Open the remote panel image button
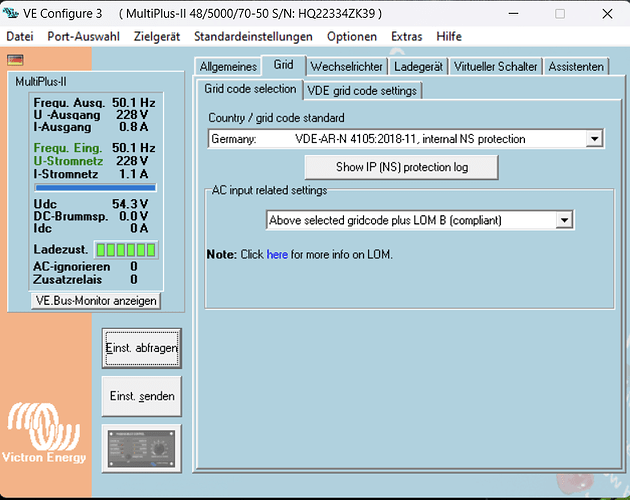Image resolution: width=630 pixels, height=500 pixels. tap(141, 449)
